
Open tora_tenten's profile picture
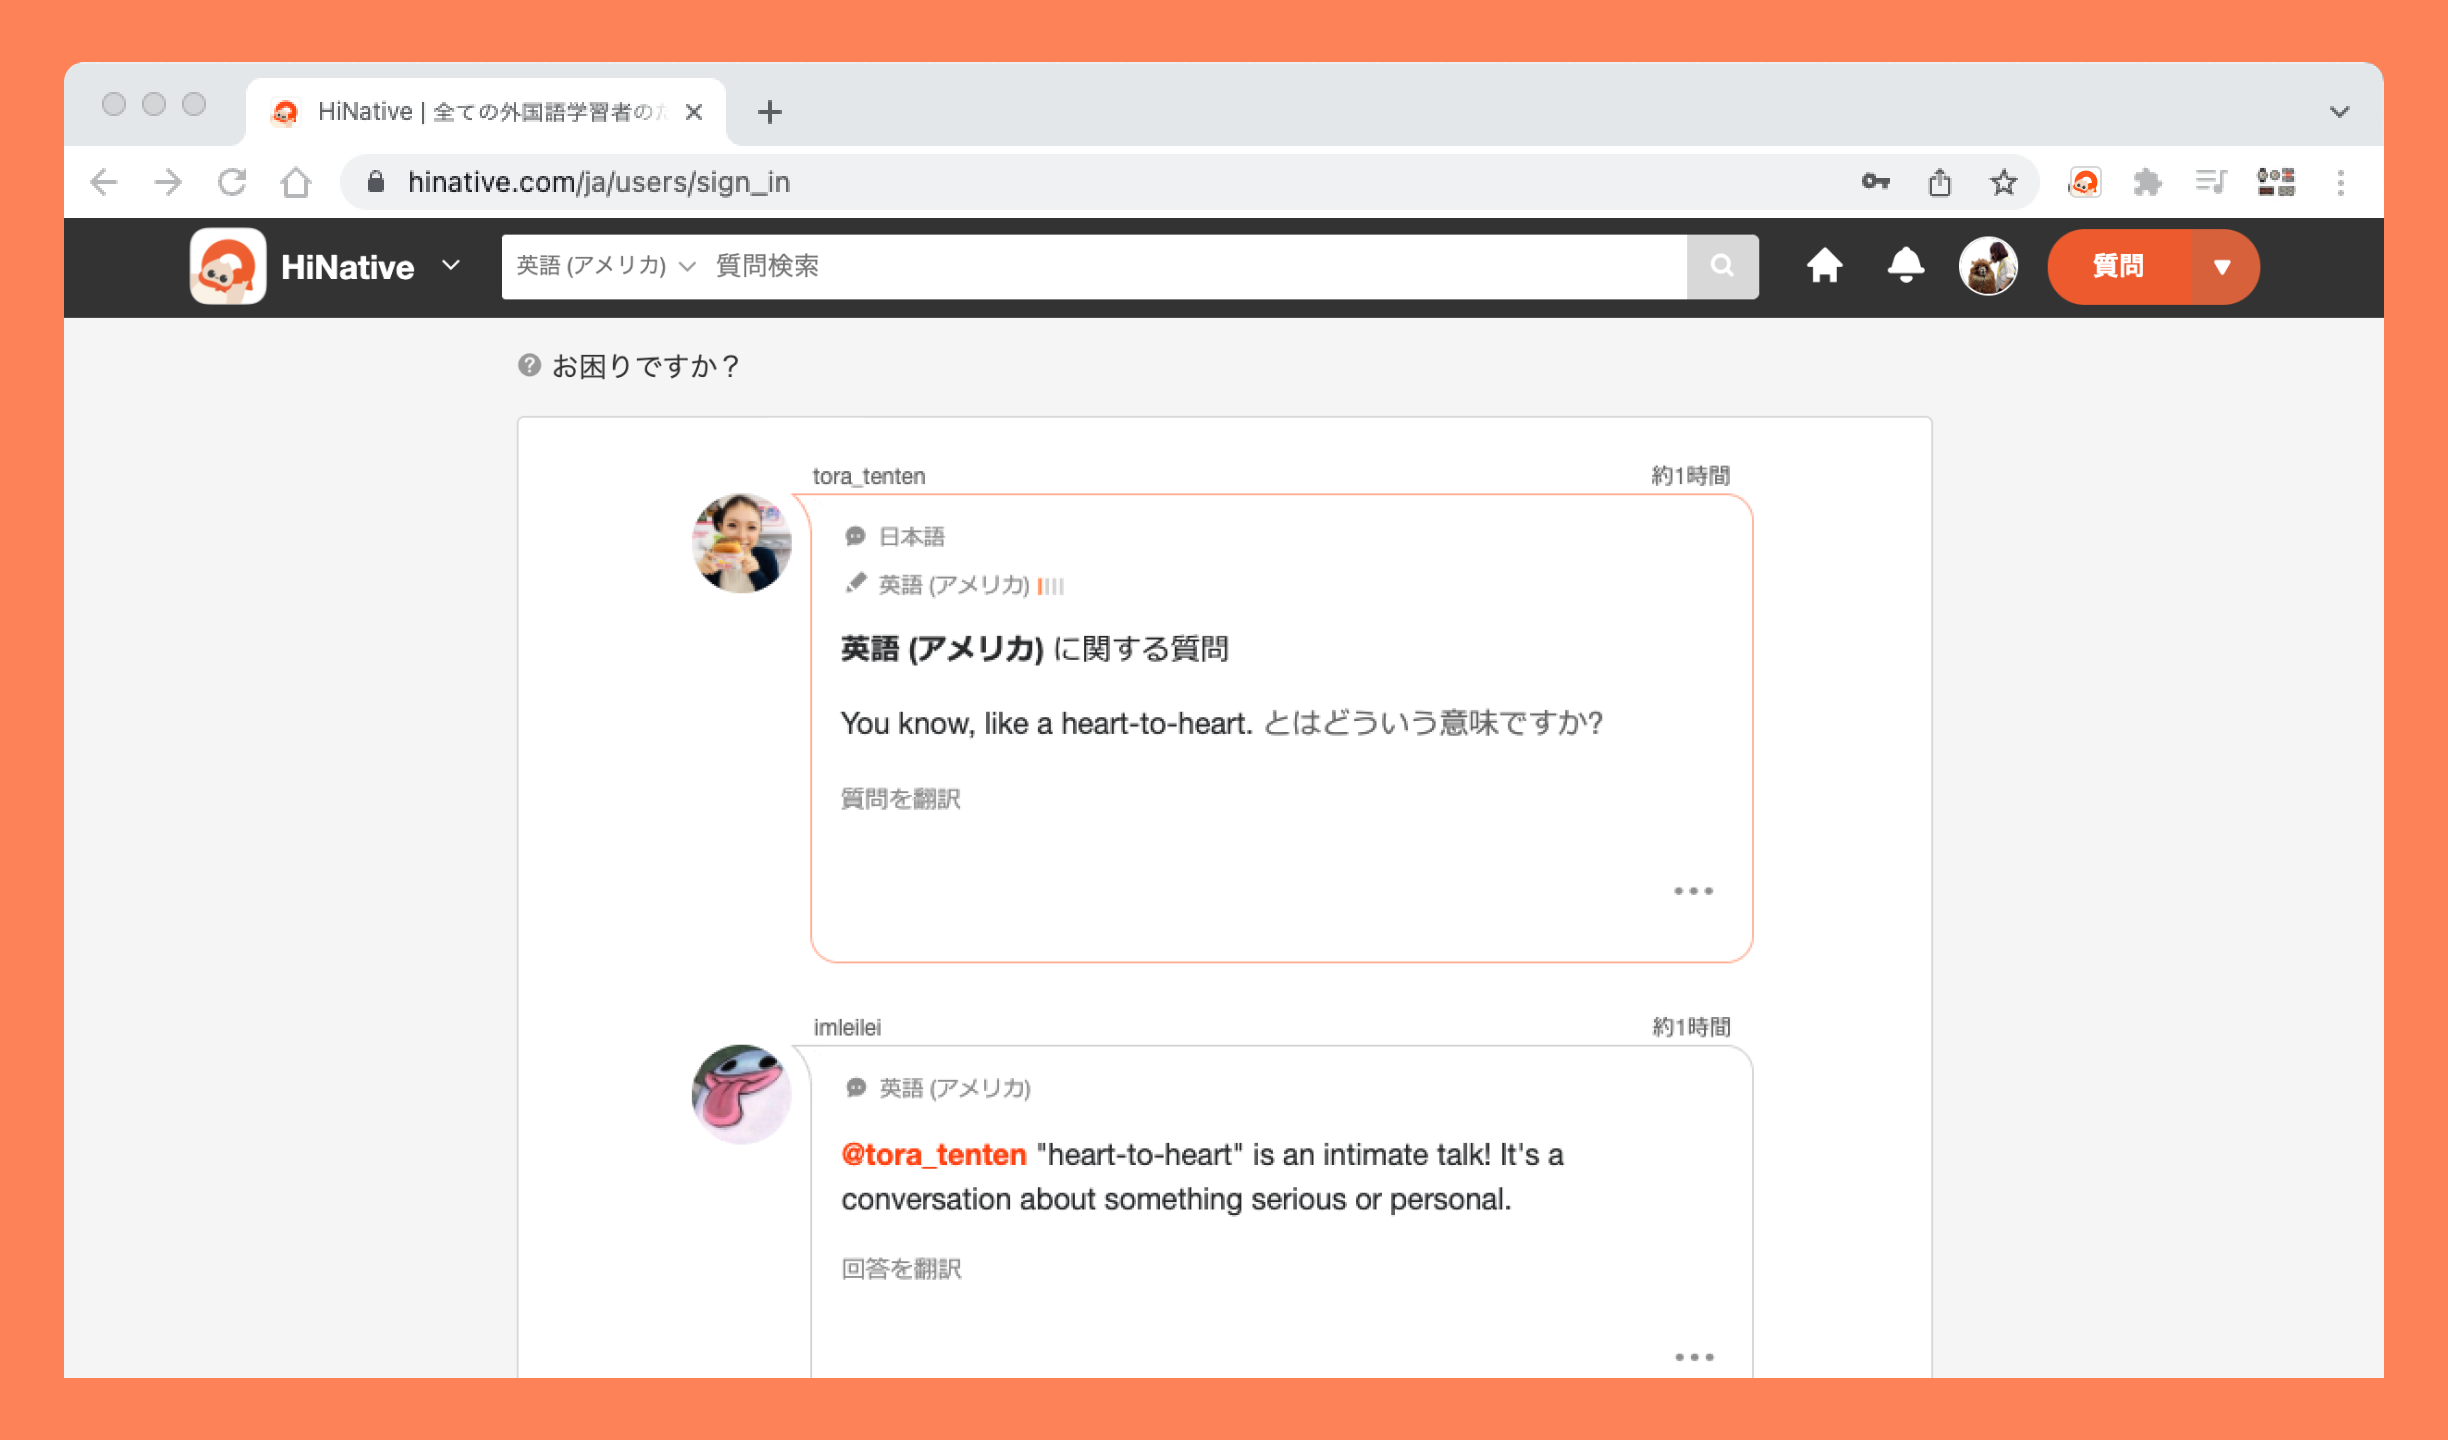(741, 543)
